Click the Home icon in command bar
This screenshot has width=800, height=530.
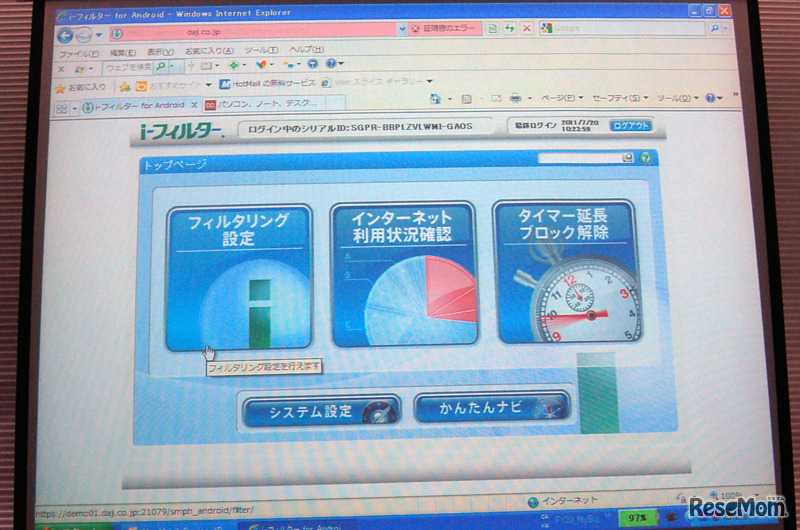(435, 99)
